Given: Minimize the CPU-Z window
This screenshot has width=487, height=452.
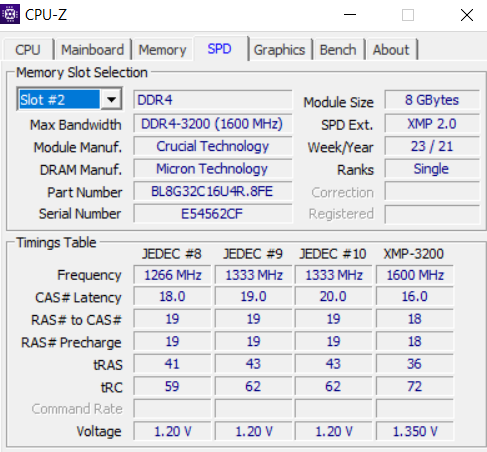Looking at the screenshot, I should (x=350, y=15).
